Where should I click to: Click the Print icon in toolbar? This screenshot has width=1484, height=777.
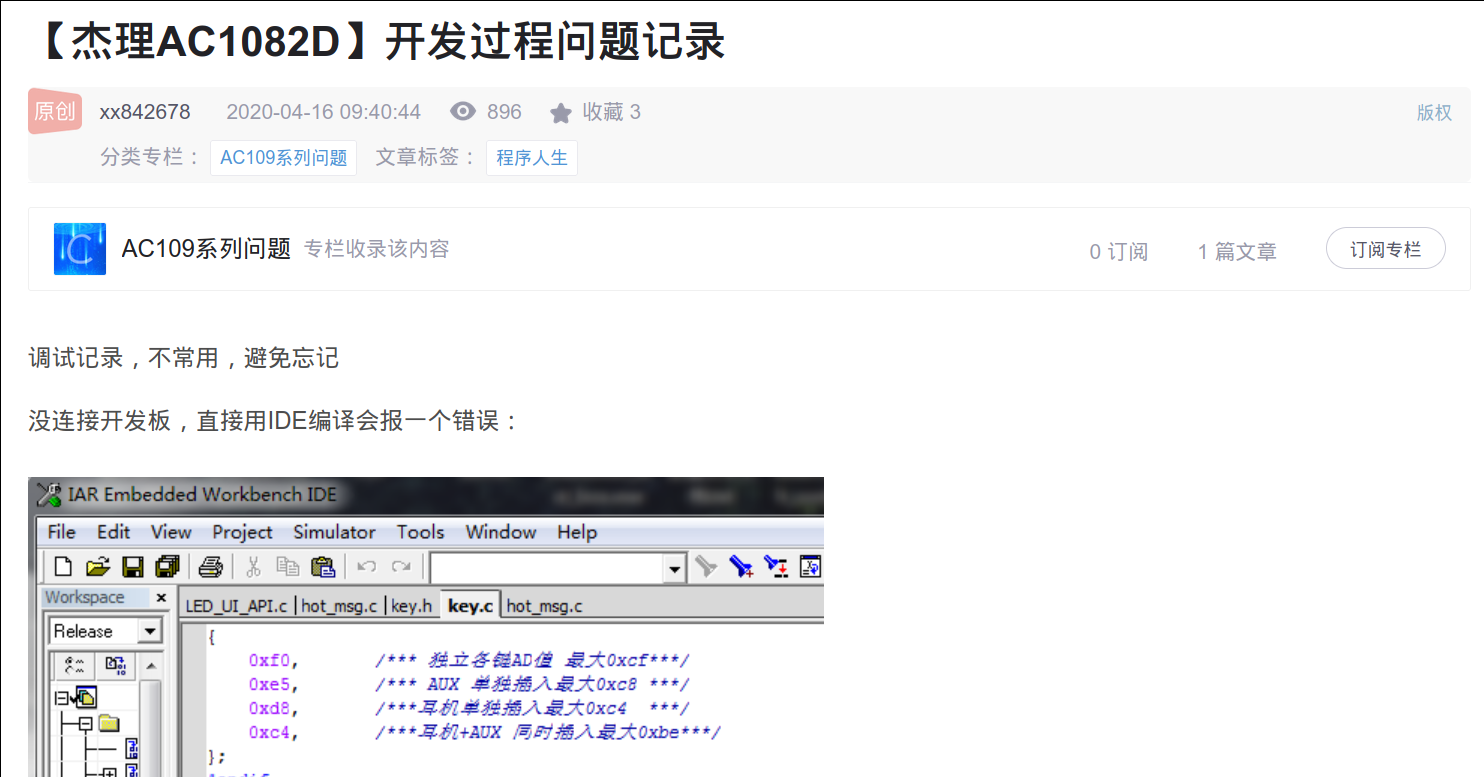pos(210,567)
